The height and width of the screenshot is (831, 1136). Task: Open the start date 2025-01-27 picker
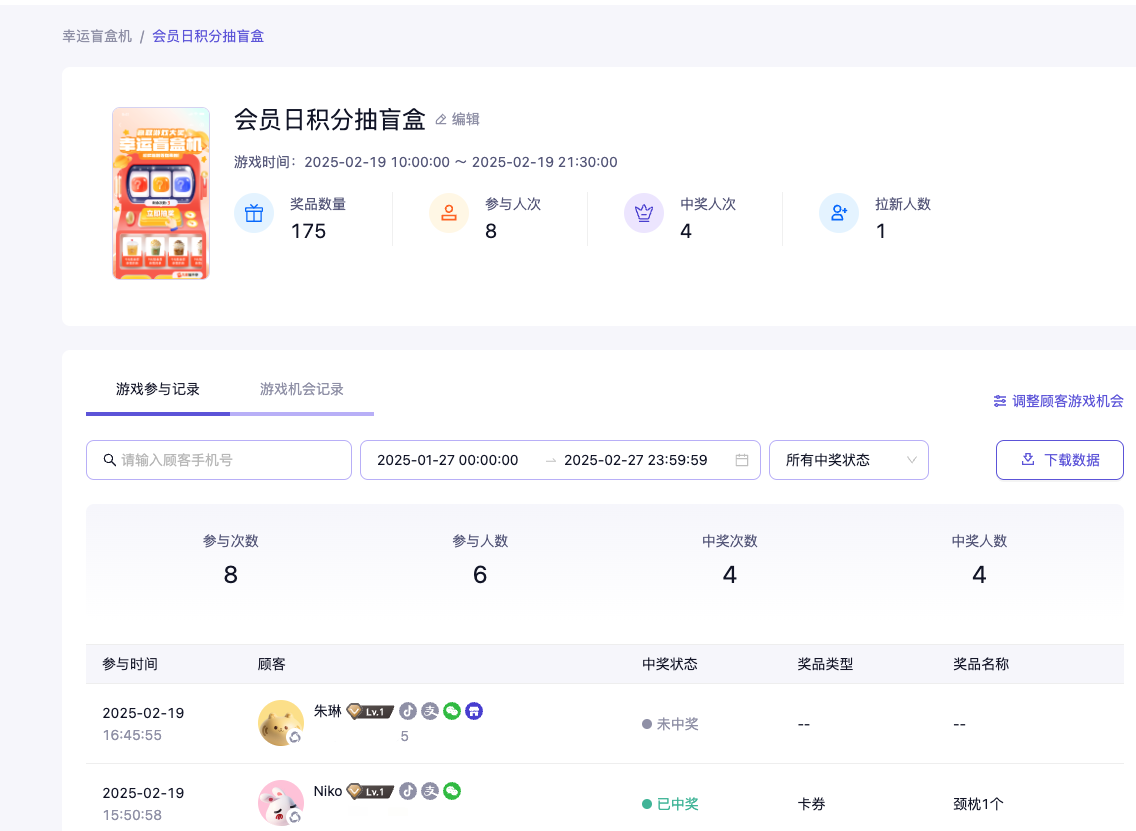448,460
